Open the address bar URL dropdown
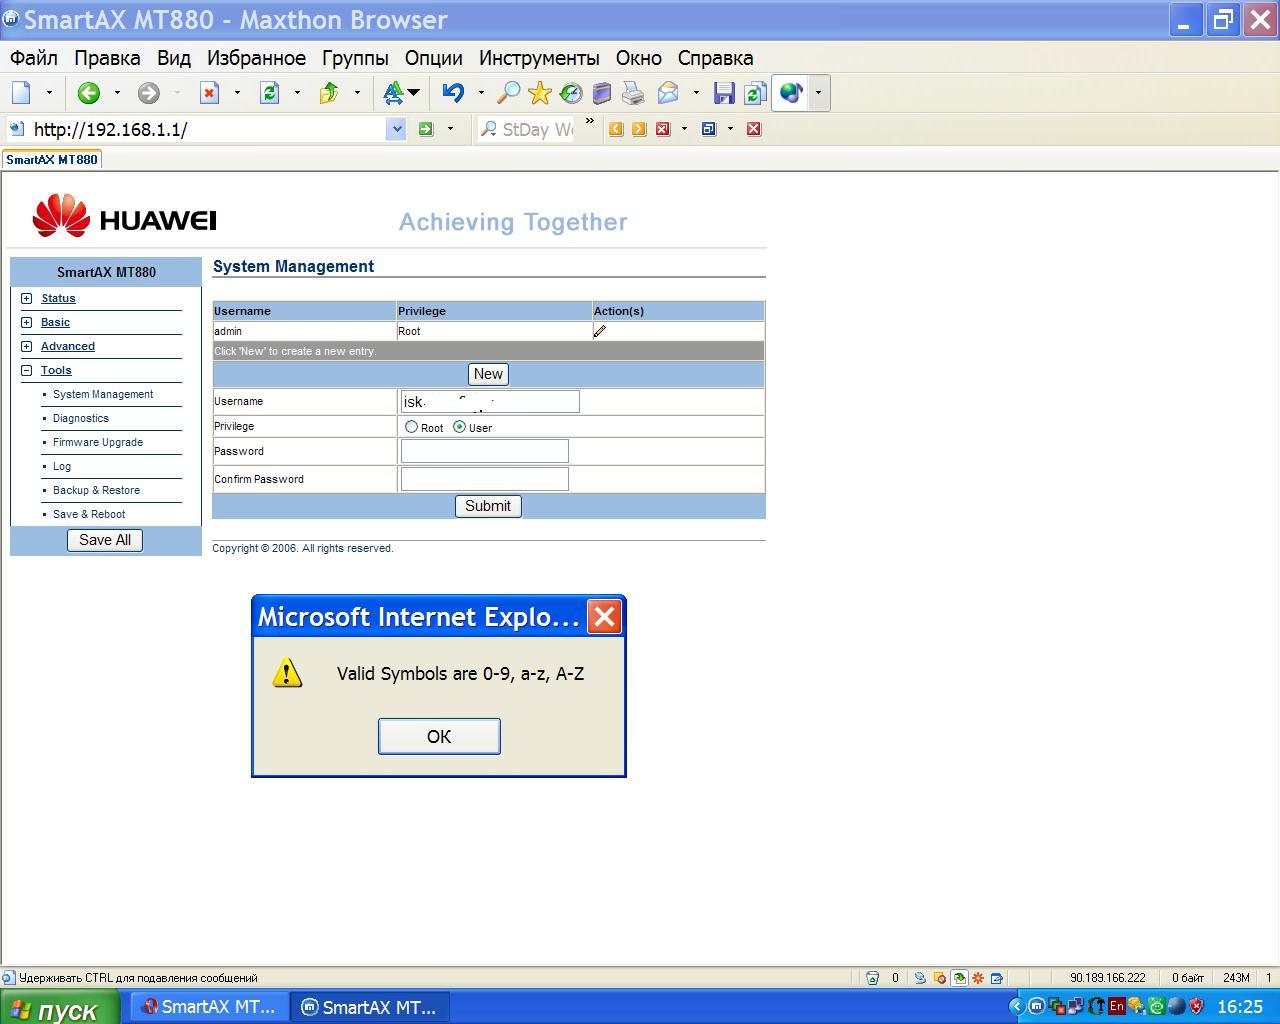Screen dimensions: 1280x1024 396,129
